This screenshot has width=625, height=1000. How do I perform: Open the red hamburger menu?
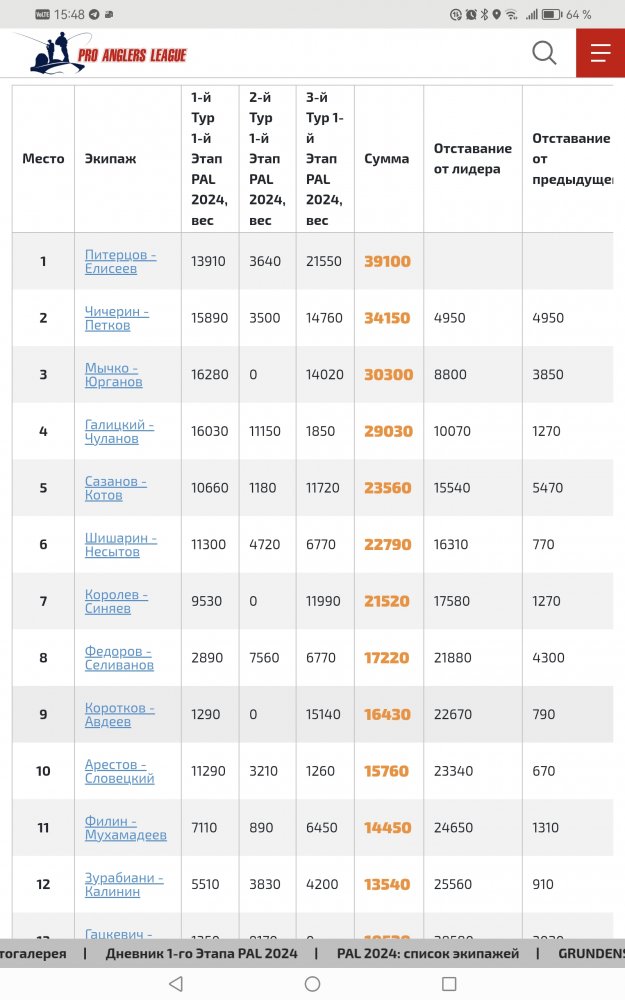pos(600,53)
